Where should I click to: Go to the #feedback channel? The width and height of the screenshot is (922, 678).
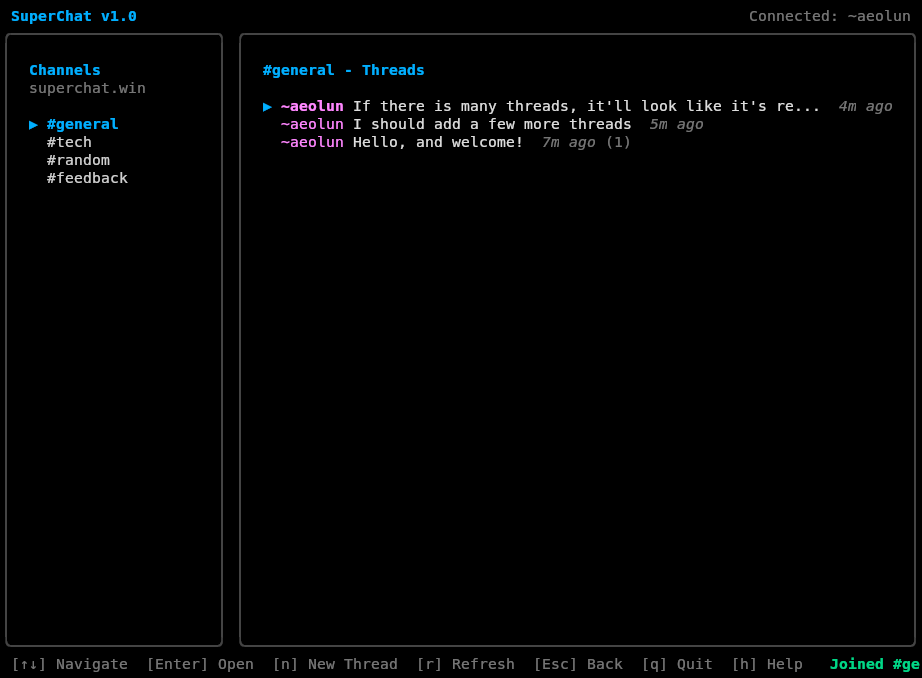[x=87, y=178]
